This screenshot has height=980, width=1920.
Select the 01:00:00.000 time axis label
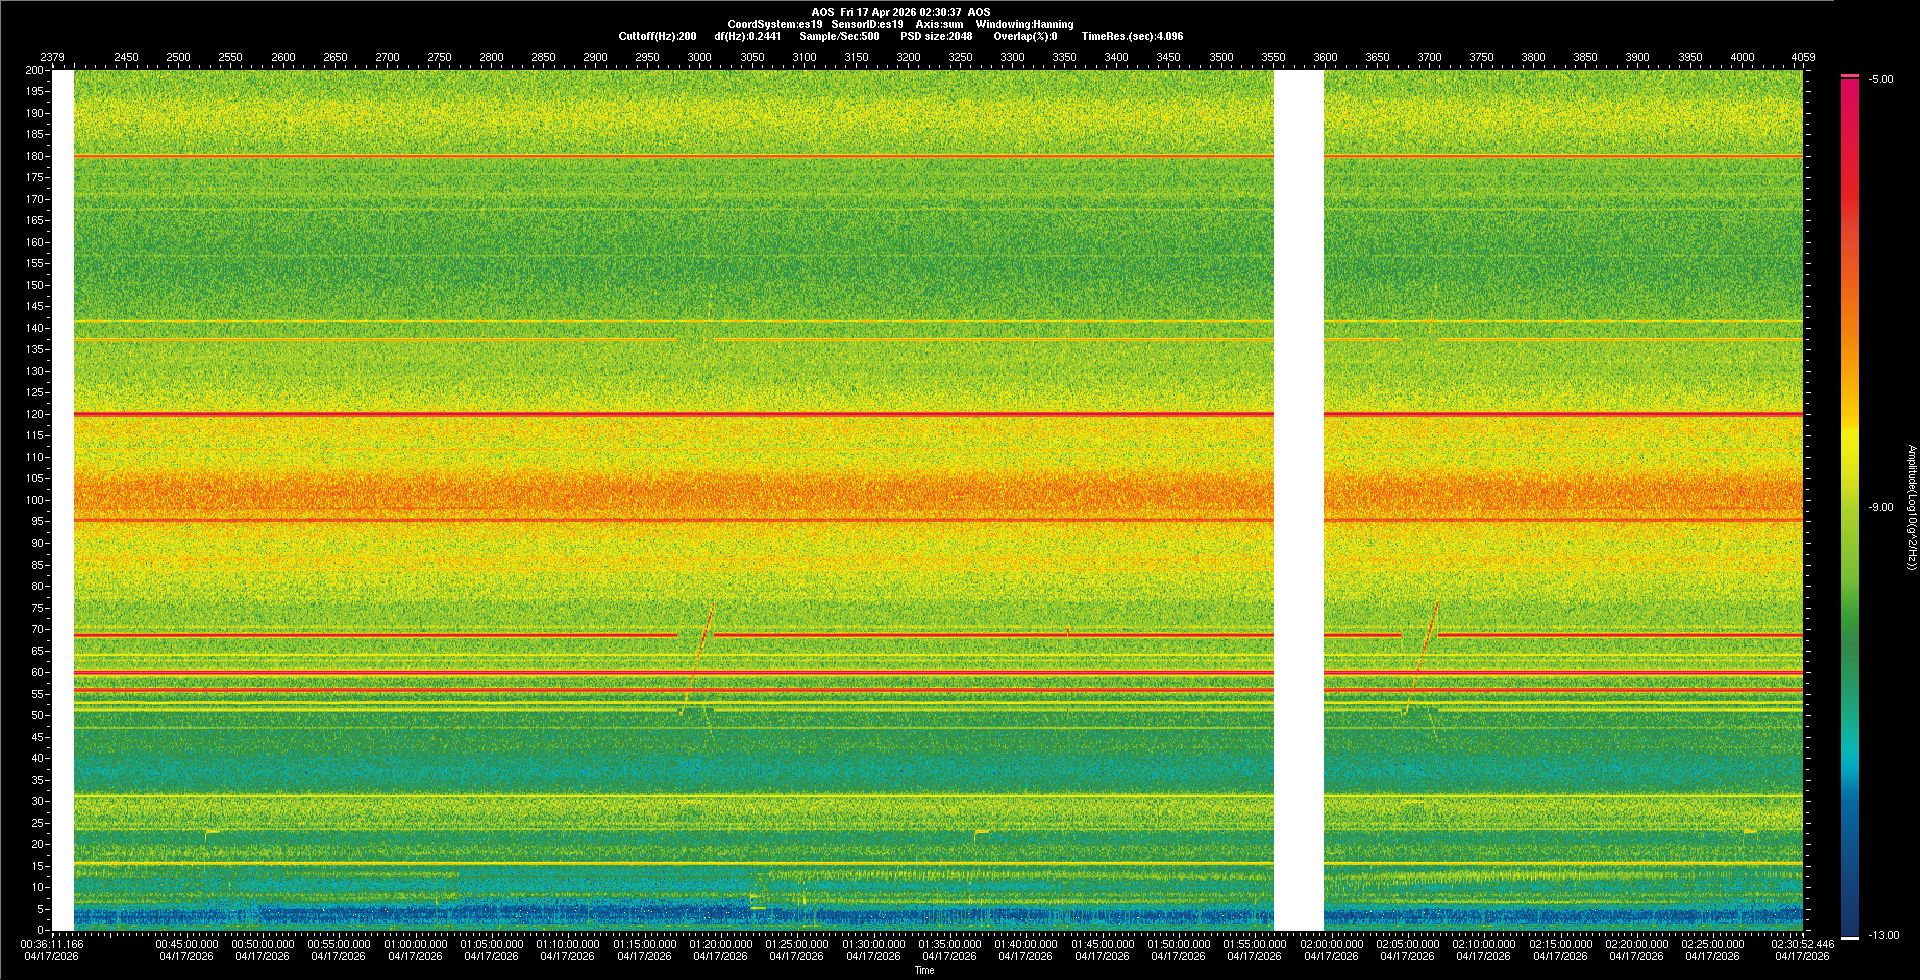point(415,944)
